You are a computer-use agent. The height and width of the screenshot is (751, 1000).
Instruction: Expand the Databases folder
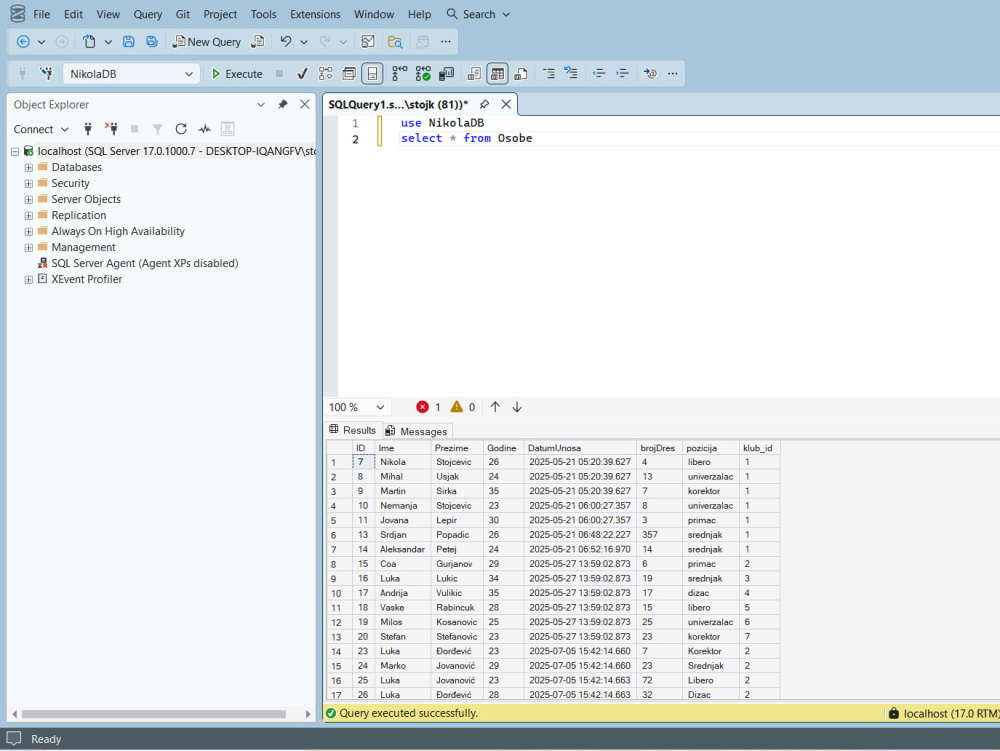click(28, 168)
